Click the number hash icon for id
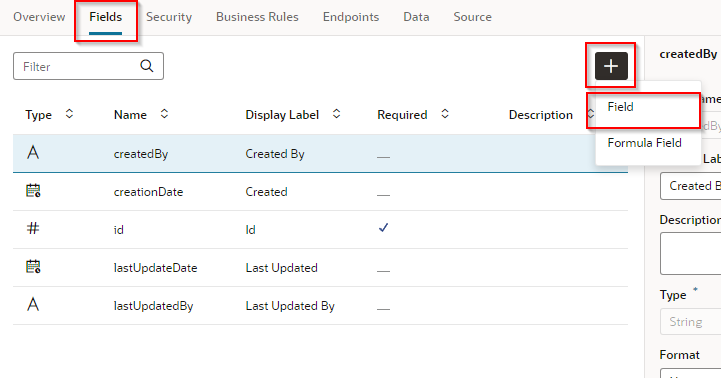 tap(33, 228)
